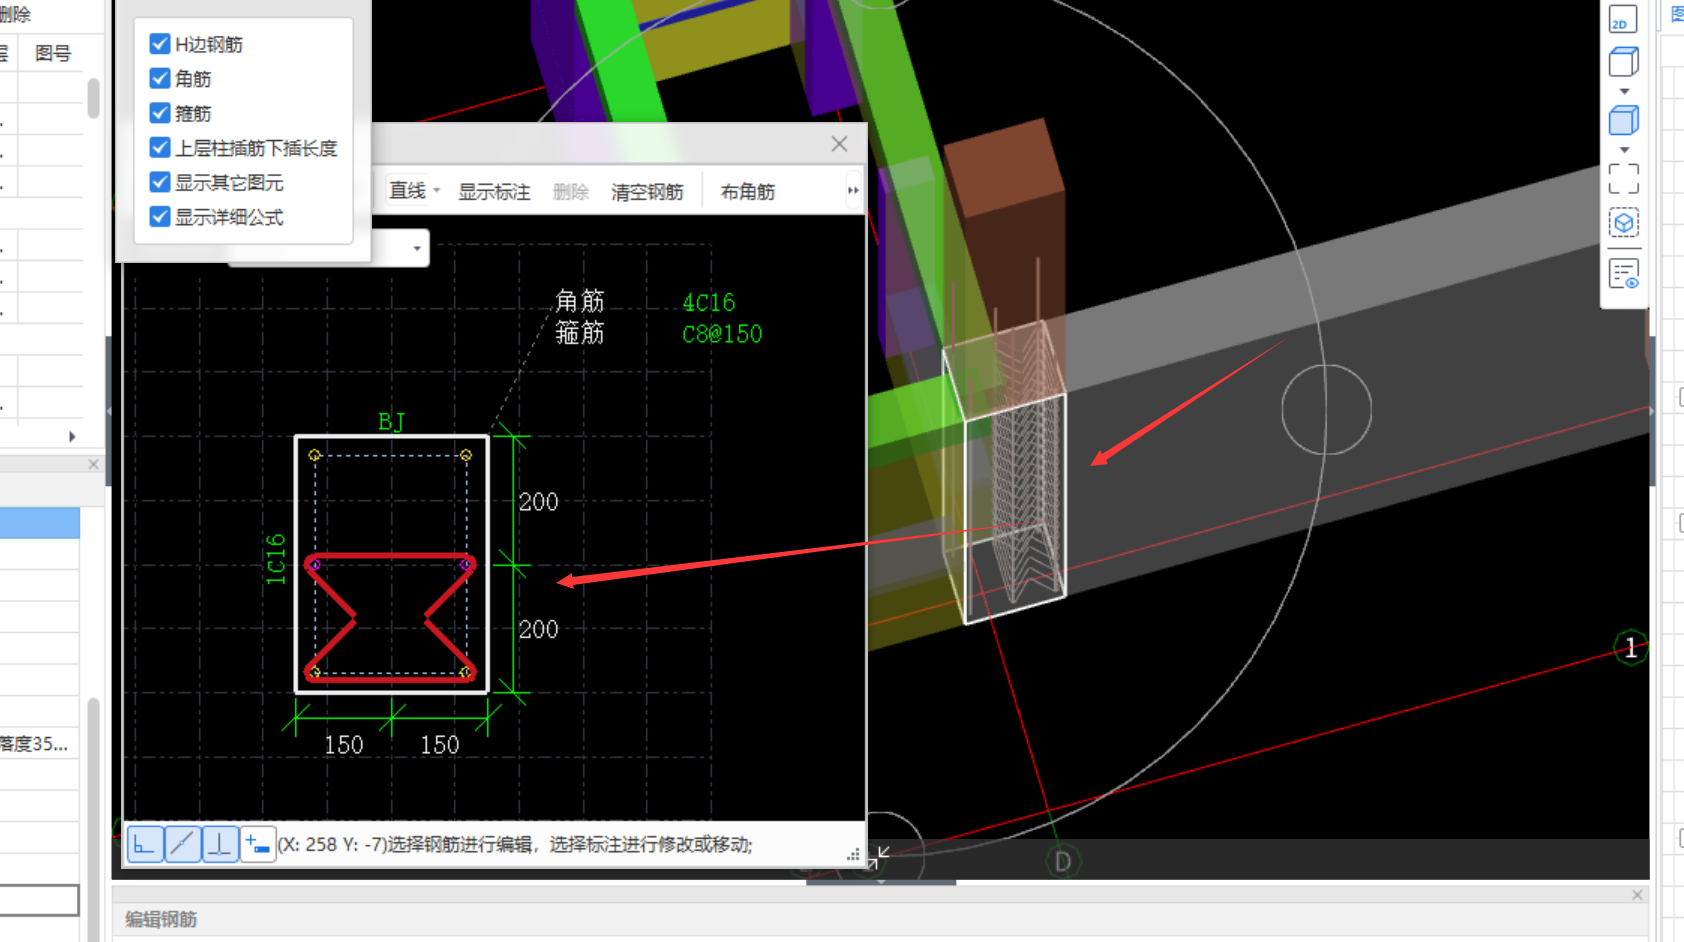The height and width of the screenshot is (942, 1684).
Task: Click the fit-to-screen bracket icon
Action: pos(1624,179)
